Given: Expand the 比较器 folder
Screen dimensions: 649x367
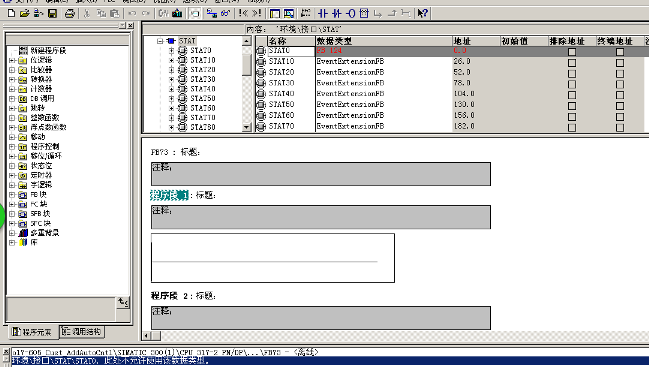Looking at the screenshot, I should pos(12,70).
